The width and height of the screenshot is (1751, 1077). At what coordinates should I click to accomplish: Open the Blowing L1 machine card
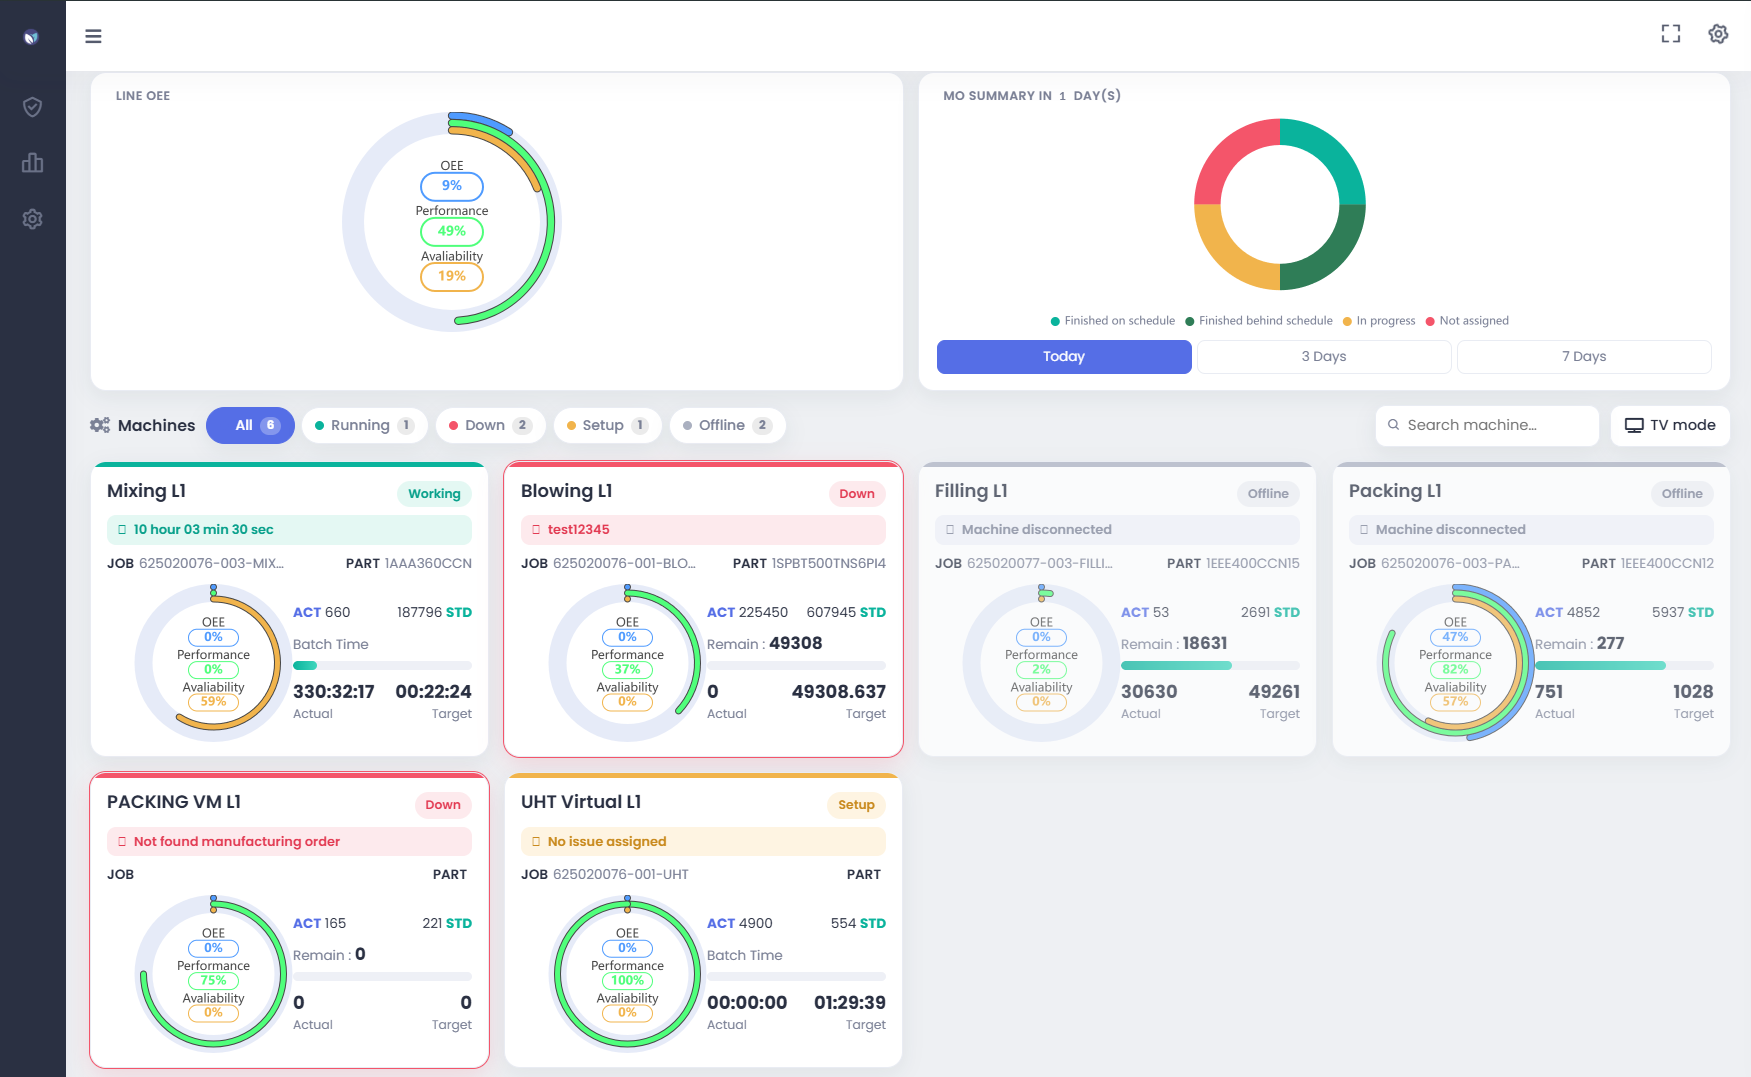click(x=703, y=609)
